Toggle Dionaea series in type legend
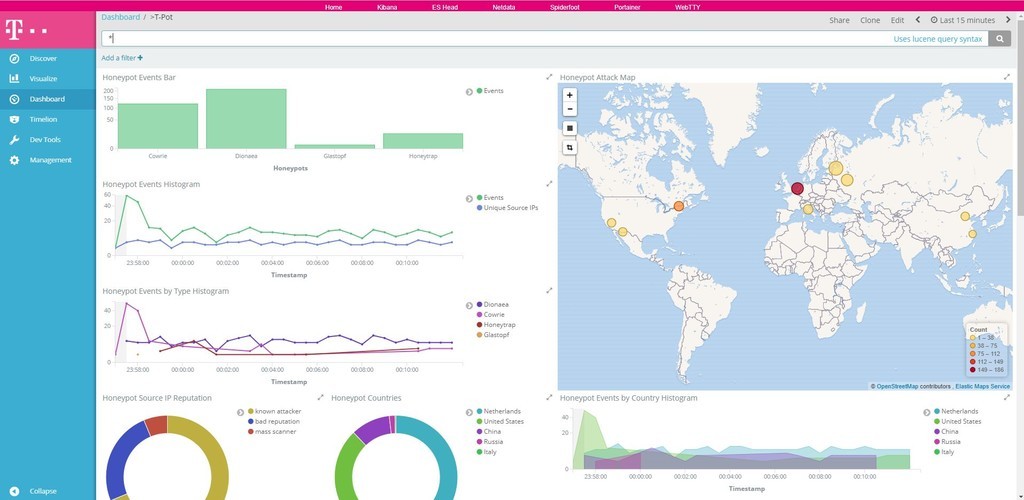1024x500 pixels. click(492, 304)
